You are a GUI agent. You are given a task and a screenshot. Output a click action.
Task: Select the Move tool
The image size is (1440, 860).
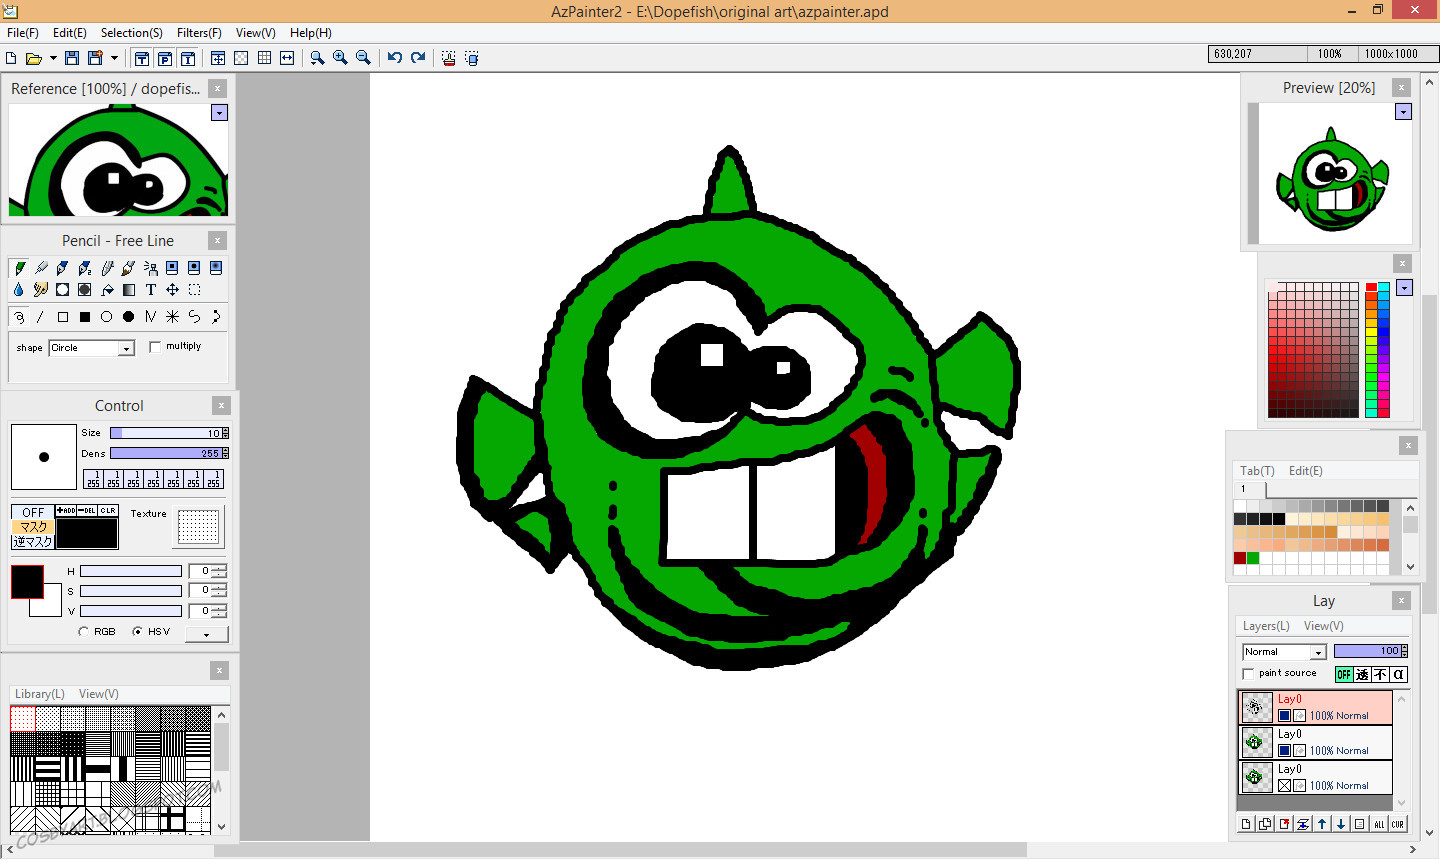(x=173, y=290)
